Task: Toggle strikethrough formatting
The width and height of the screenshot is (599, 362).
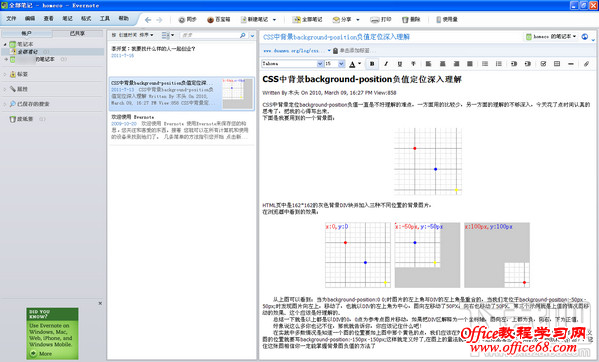Action: click(413, 64)
